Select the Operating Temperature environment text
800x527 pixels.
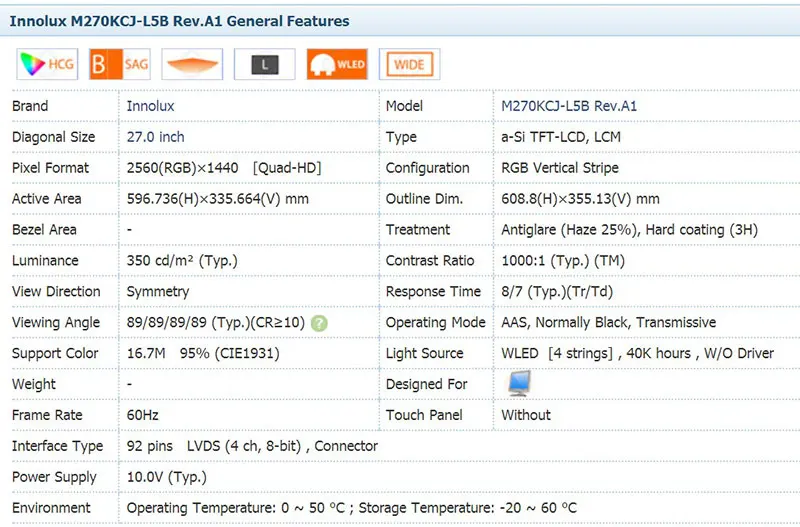[x=352, y=508]
